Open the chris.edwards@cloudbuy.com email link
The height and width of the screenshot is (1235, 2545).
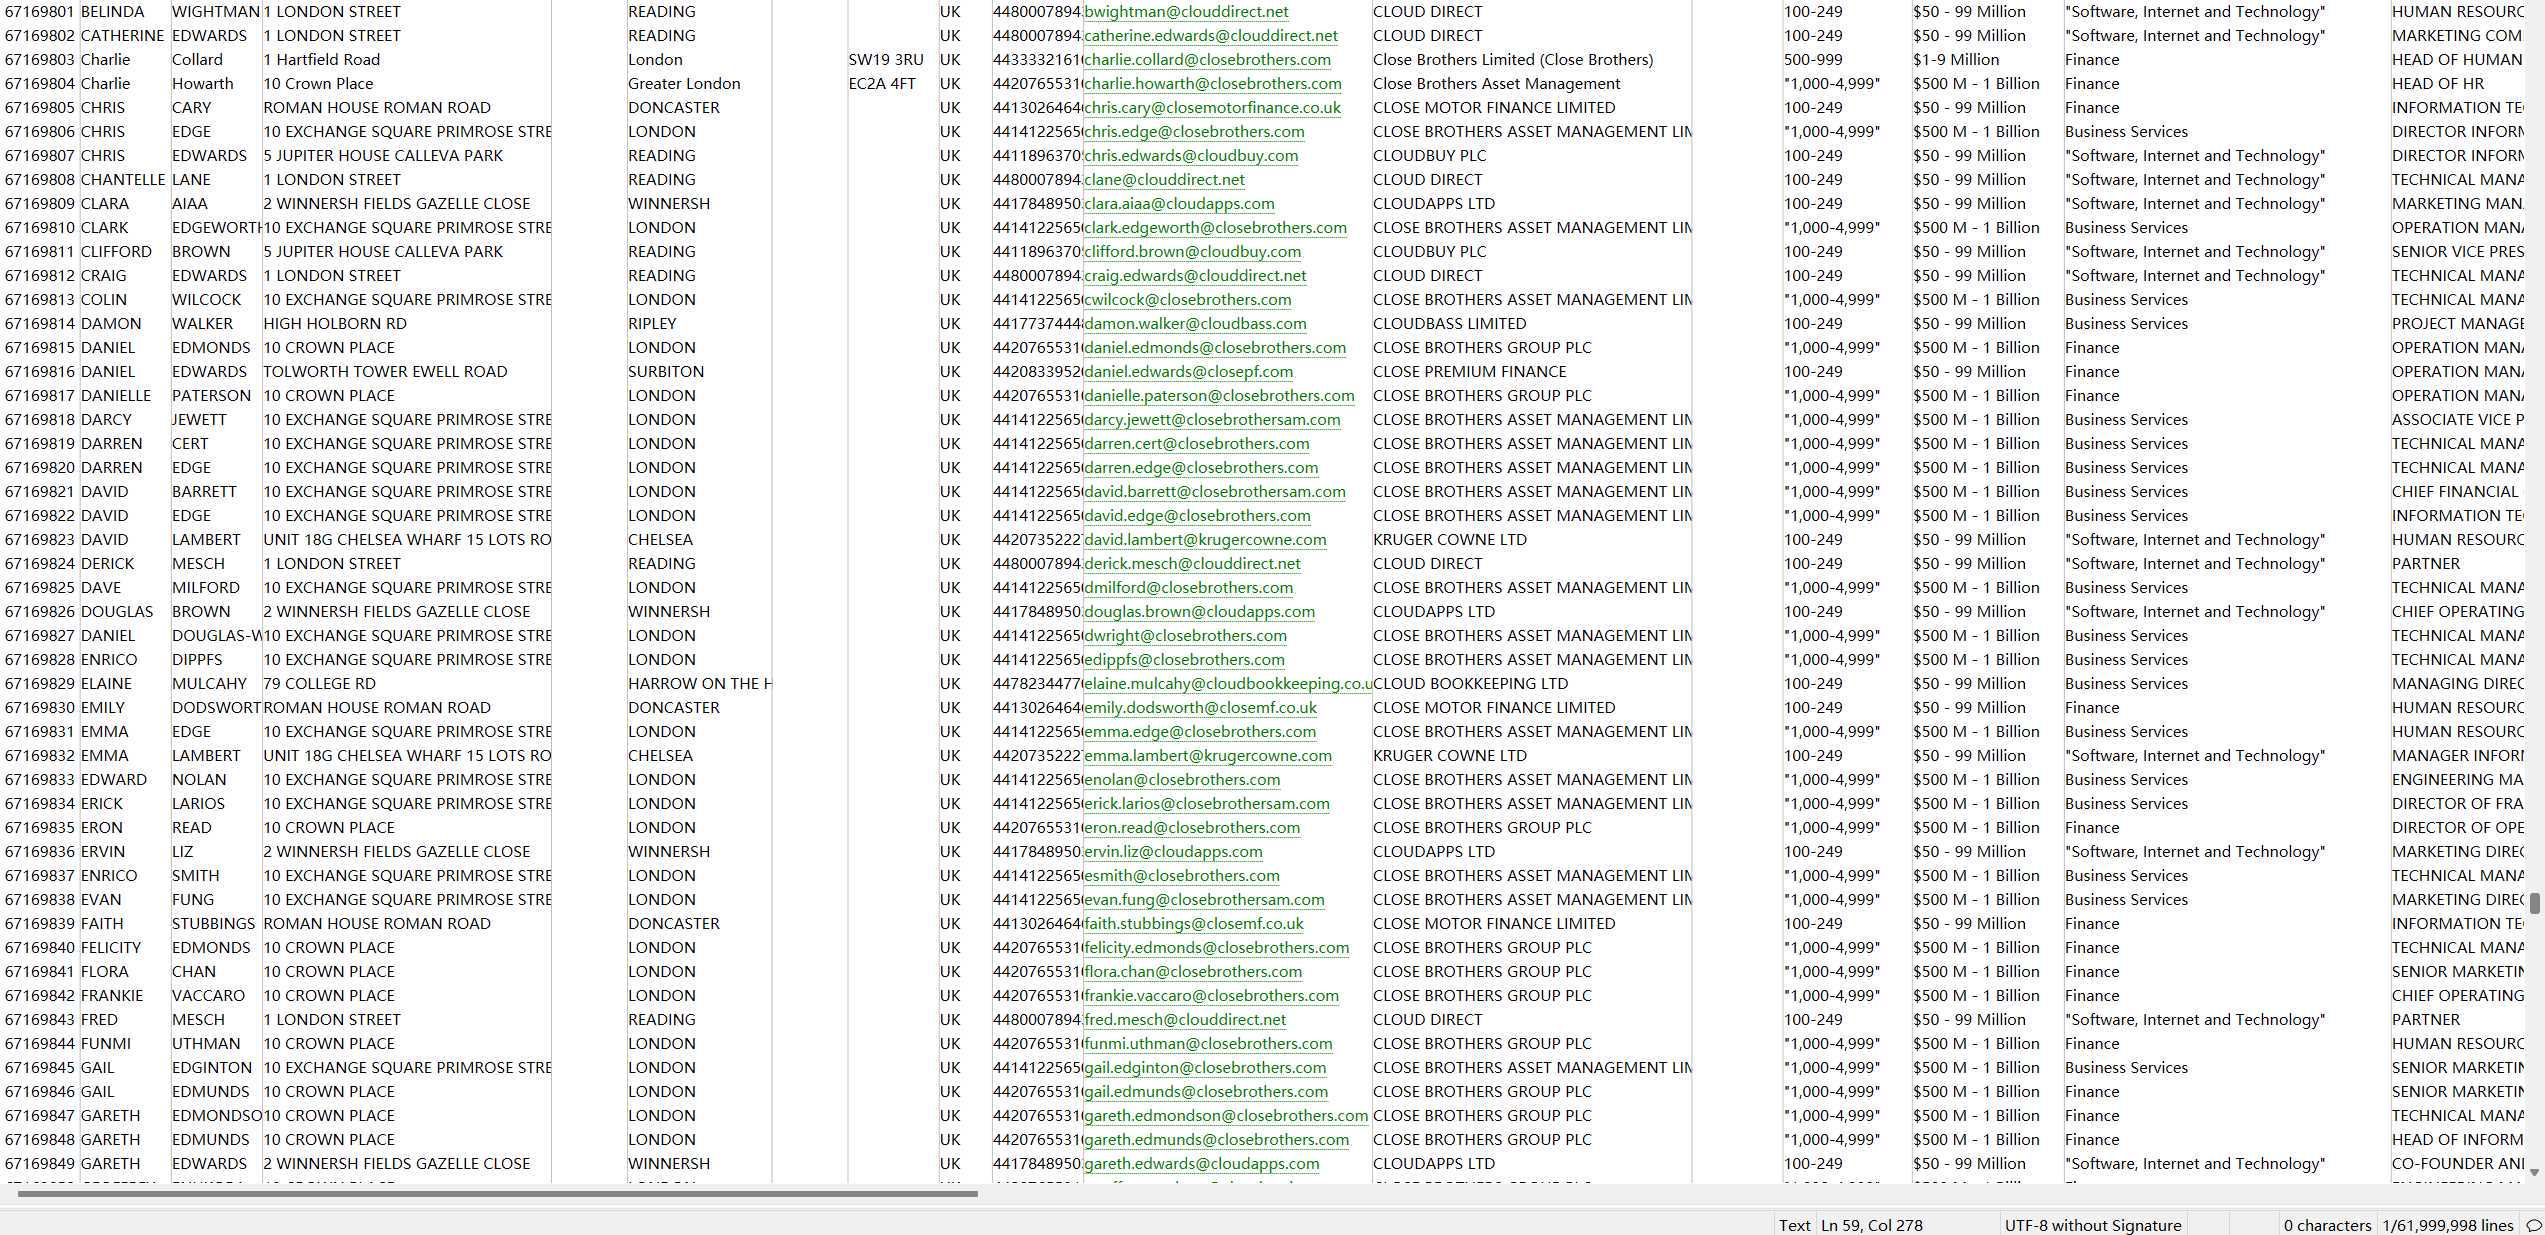tap(1191, 156)
